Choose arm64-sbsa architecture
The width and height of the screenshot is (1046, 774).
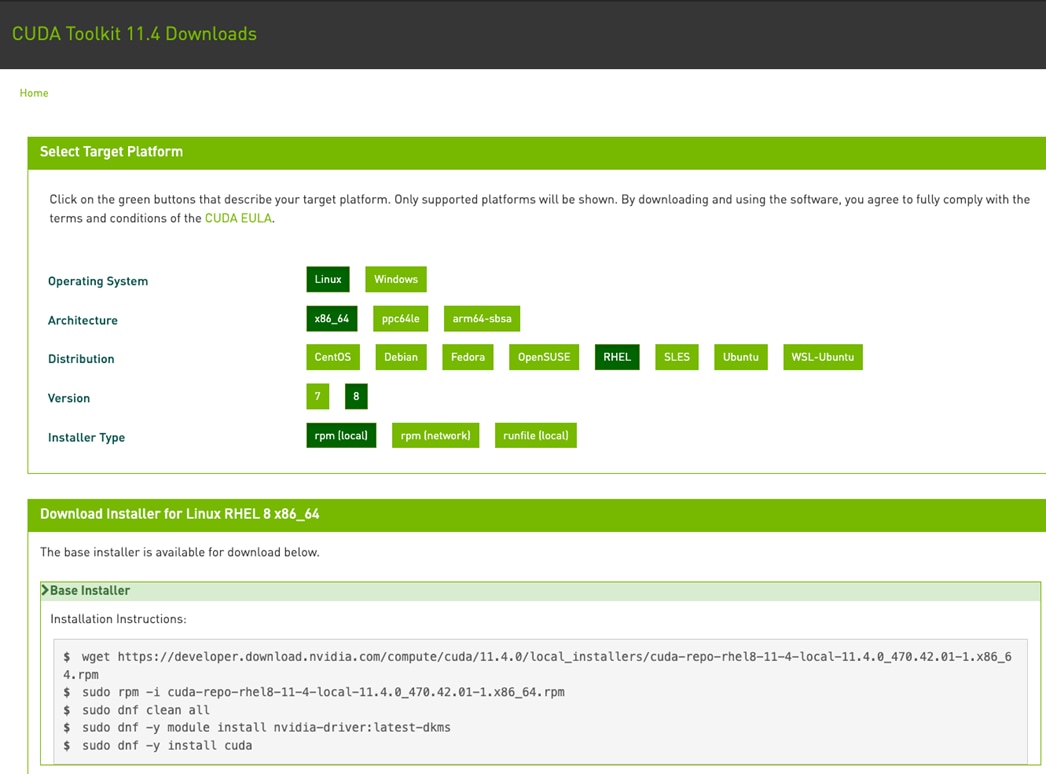pyautogui.click(x=482, y=318)
